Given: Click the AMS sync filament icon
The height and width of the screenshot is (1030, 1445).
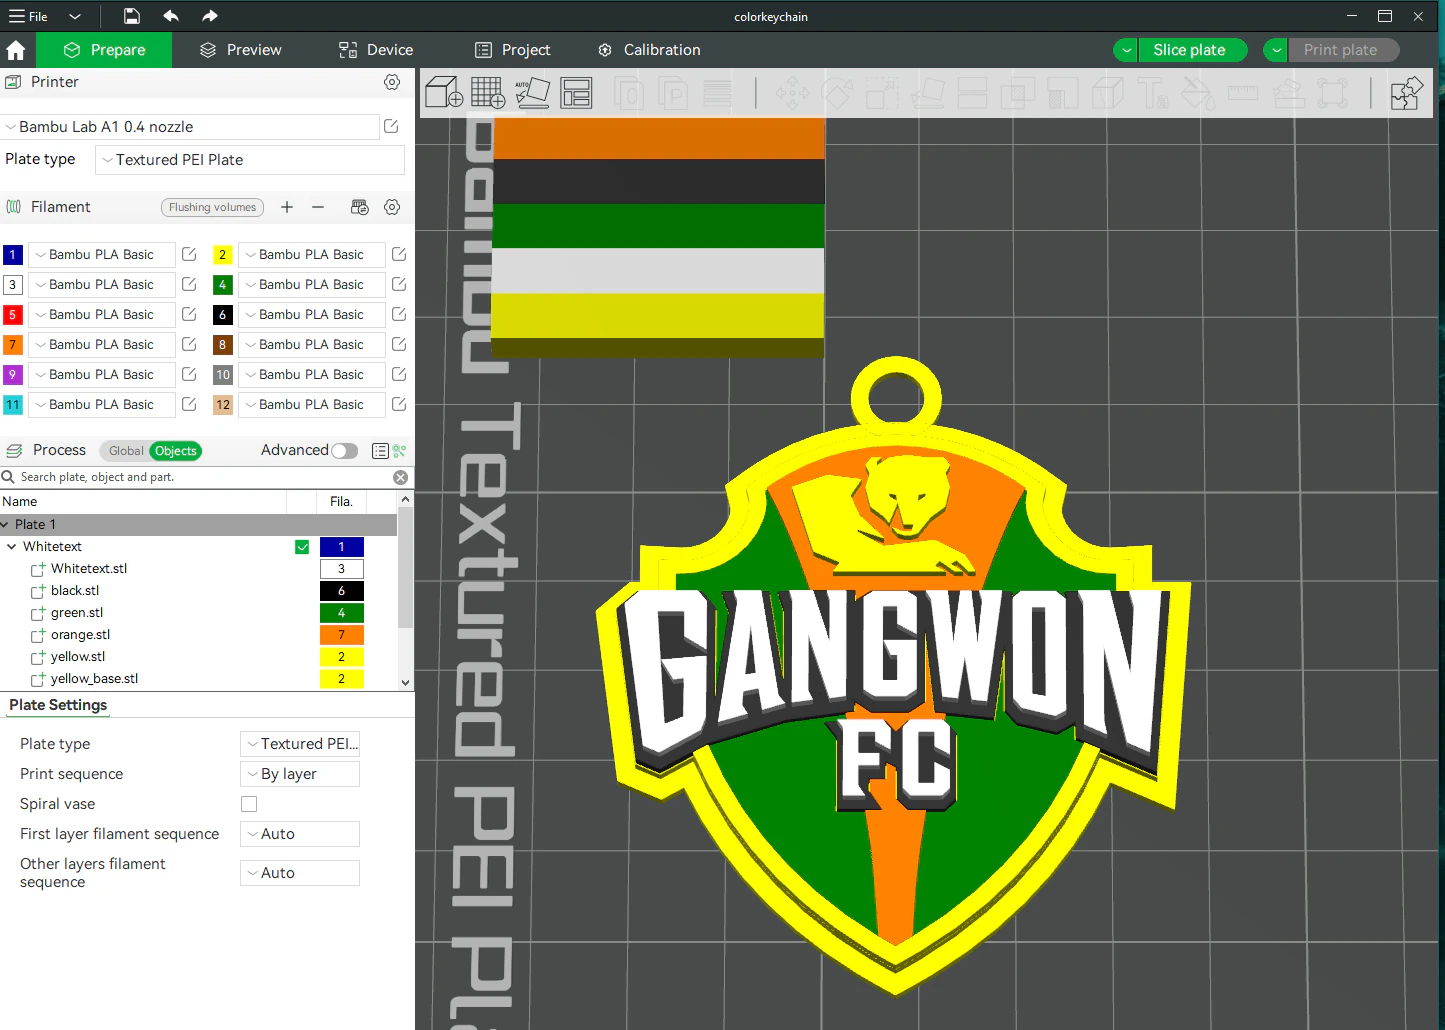Looking at the screenshot, I should click(x=360, y=207).
